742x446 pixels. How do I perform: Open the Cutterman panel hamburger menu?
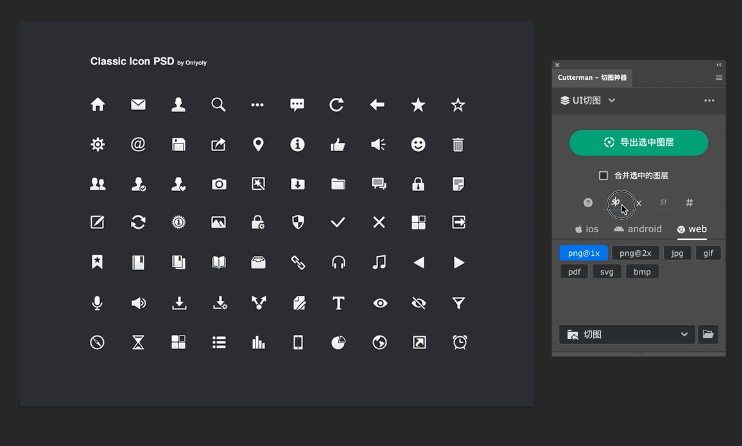click(718, 77)
